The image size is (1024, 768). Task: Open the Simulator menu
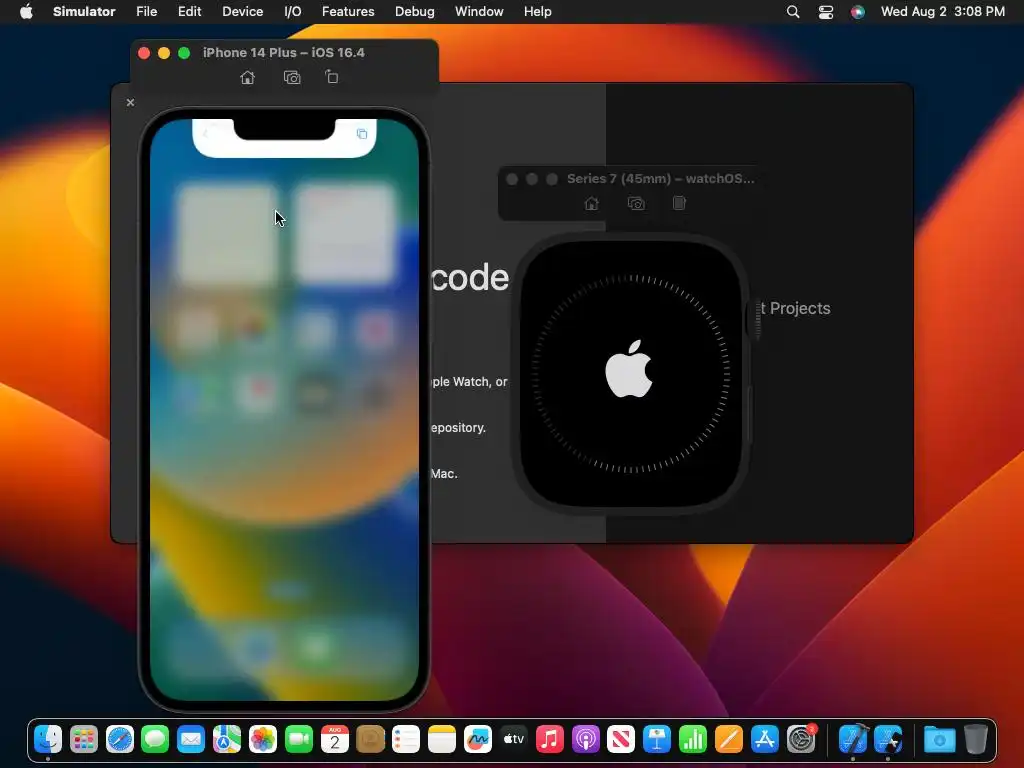tap(84, 12)
